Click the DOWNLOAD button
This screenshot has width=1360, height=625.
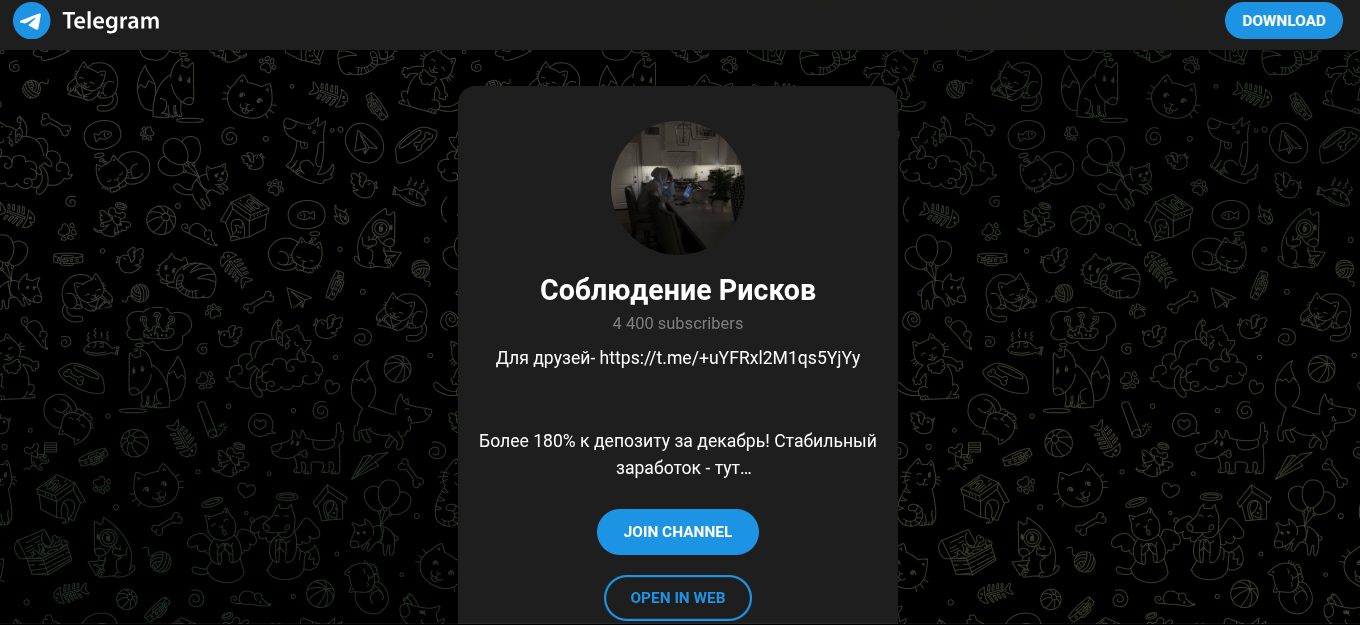pyautogui.click(x=1284, y=20)
